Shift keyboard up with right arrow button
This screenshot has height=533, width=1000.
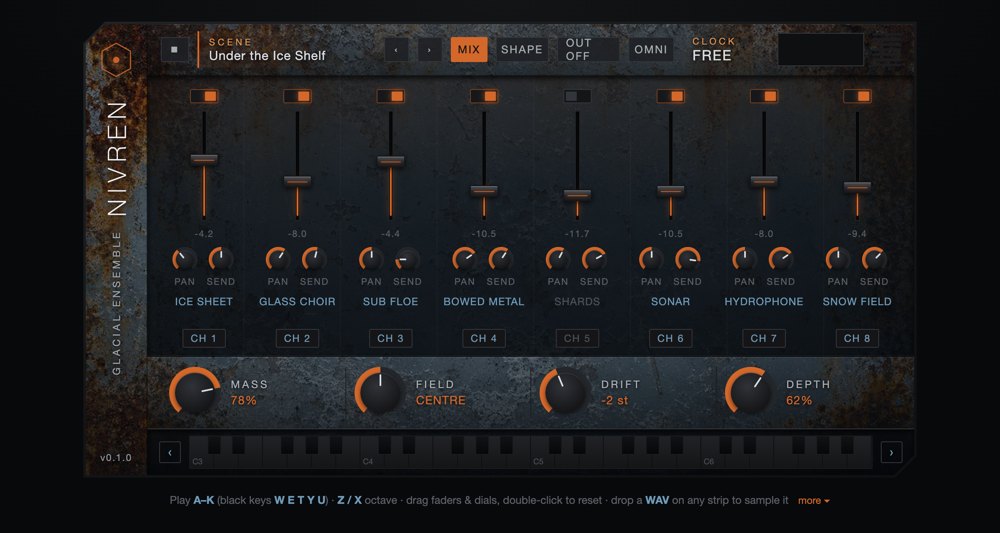tap(891, 453)
